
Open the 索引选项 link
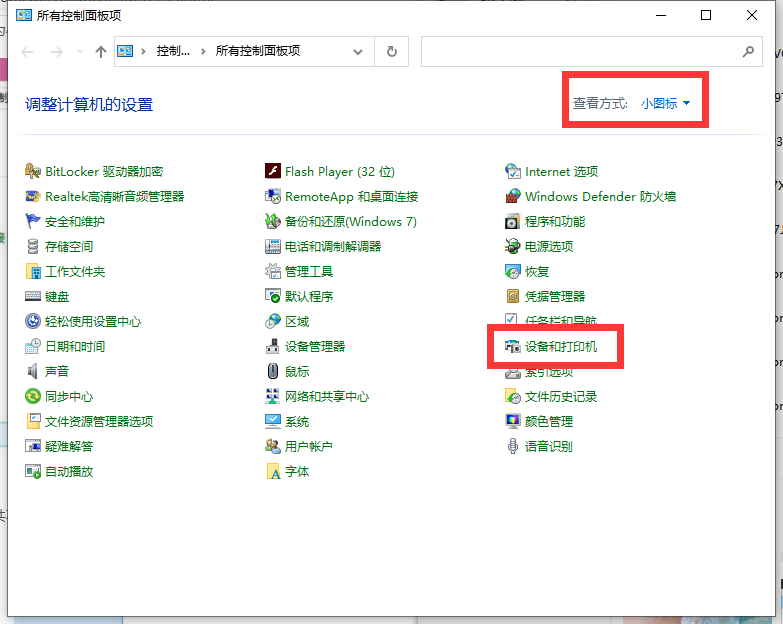tap(548, 372)
